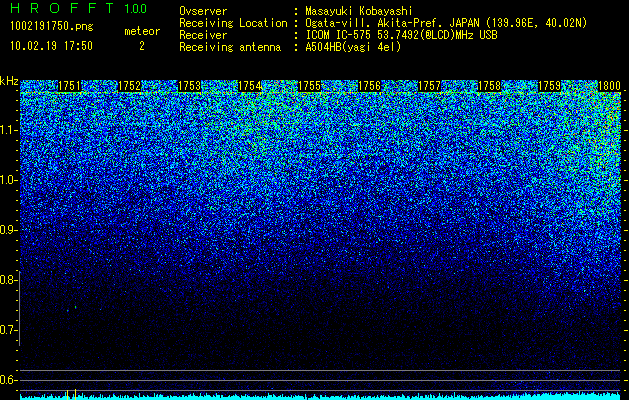Click the date stamp 10.02.19 17:50
Viewport: 629px width, 400px height.
(51, 46)
